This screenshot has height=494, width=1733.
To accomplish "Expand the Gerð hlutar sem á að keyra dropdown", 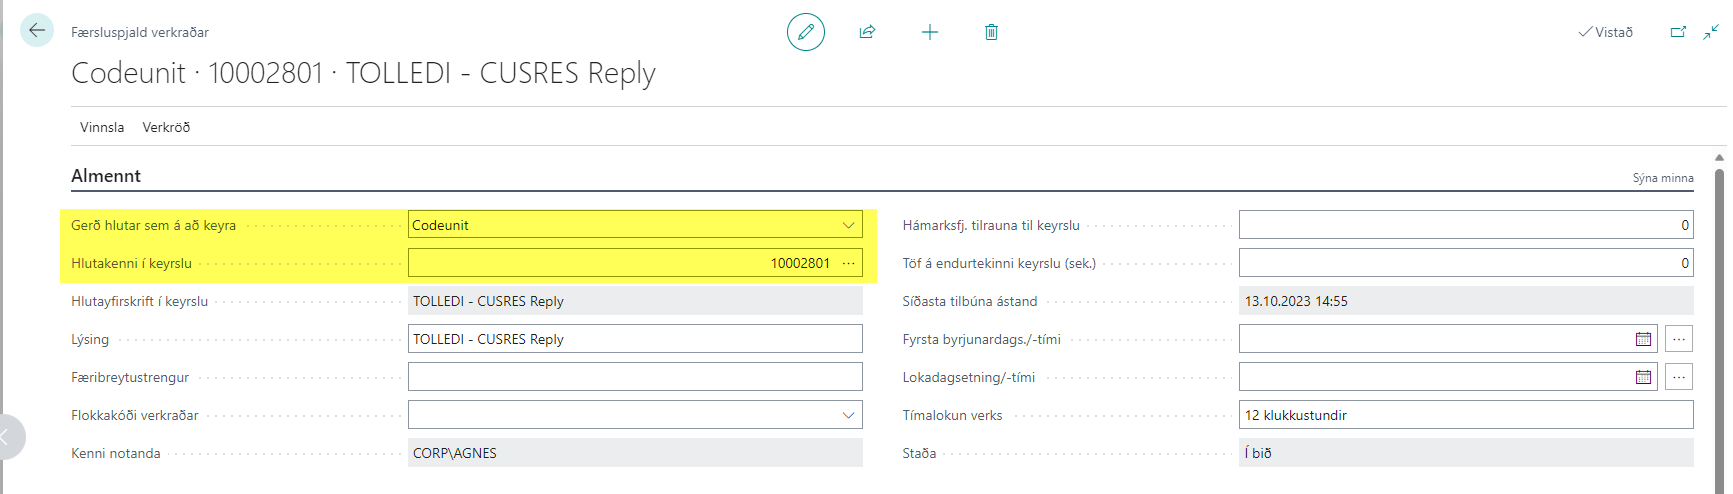I will point(848,225).
